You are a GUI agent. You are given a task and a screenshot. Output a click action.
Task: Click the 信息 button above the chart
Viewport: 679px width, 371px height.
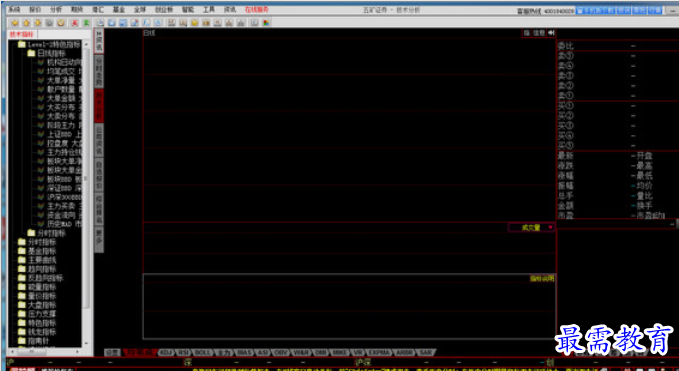click(x=539, y=33)
